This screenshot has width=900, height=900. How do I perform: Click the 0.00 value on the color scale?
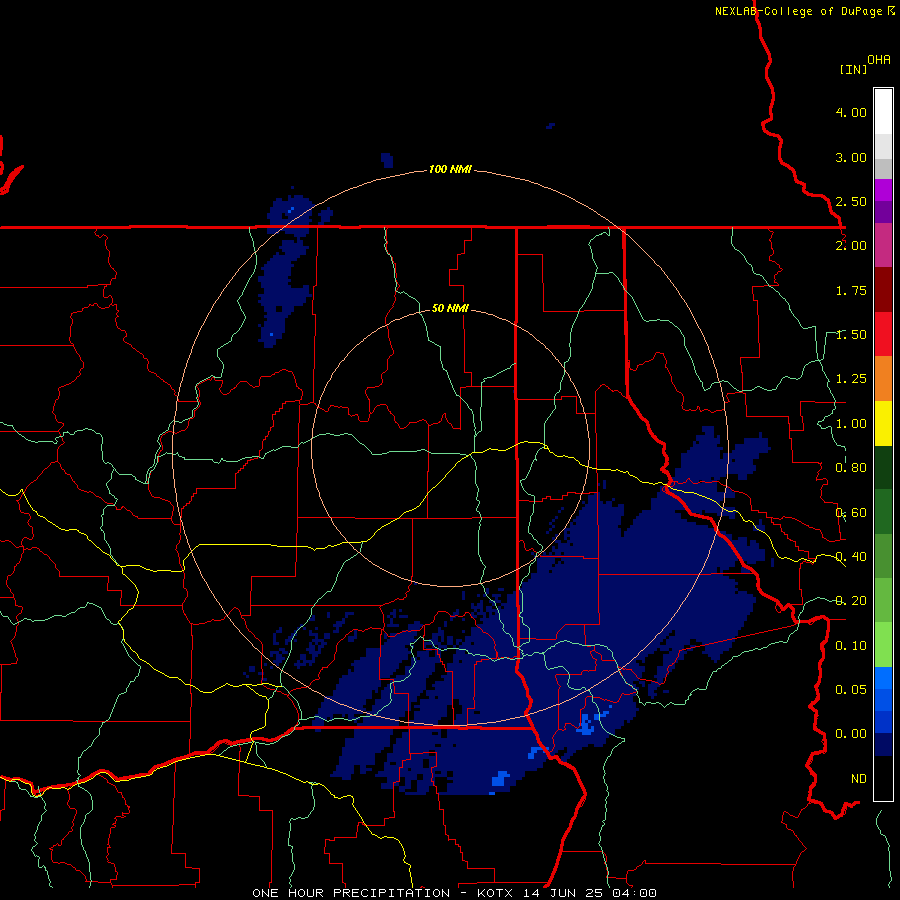(851, 734)
